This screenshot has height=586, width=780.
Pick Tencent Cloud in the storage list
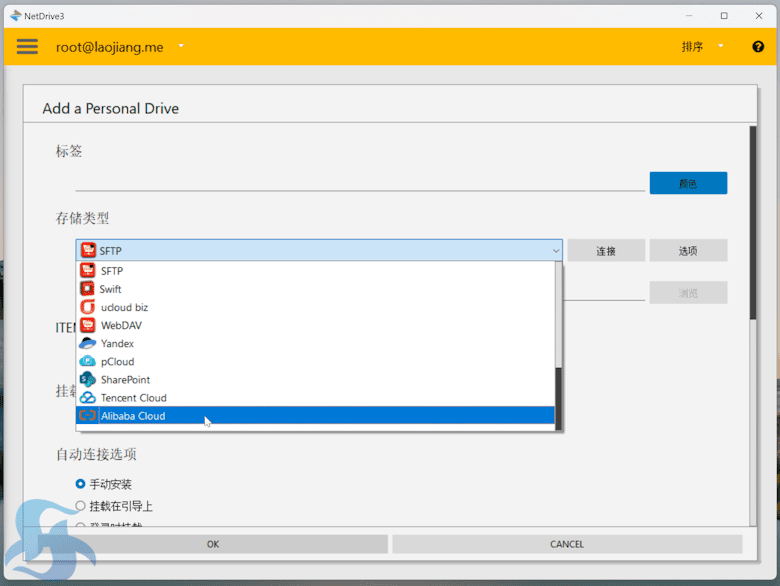(x=315, y=398)
